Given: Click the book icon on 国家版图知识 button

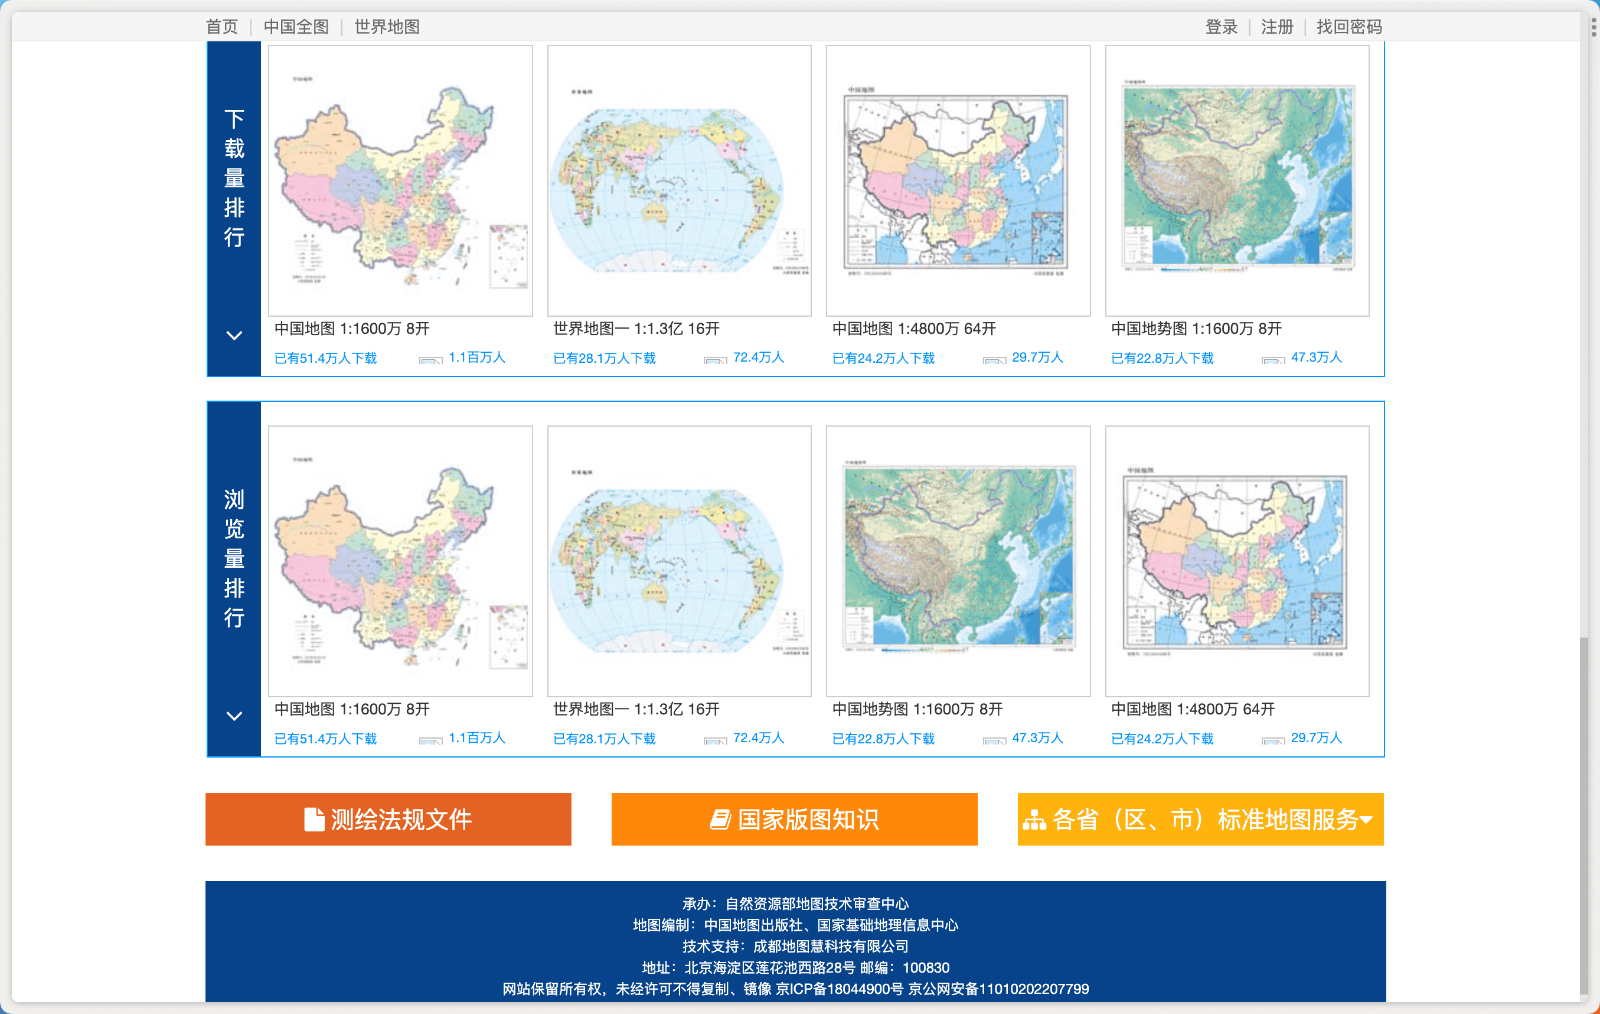Looking at the screenshot, I should 718,819.
